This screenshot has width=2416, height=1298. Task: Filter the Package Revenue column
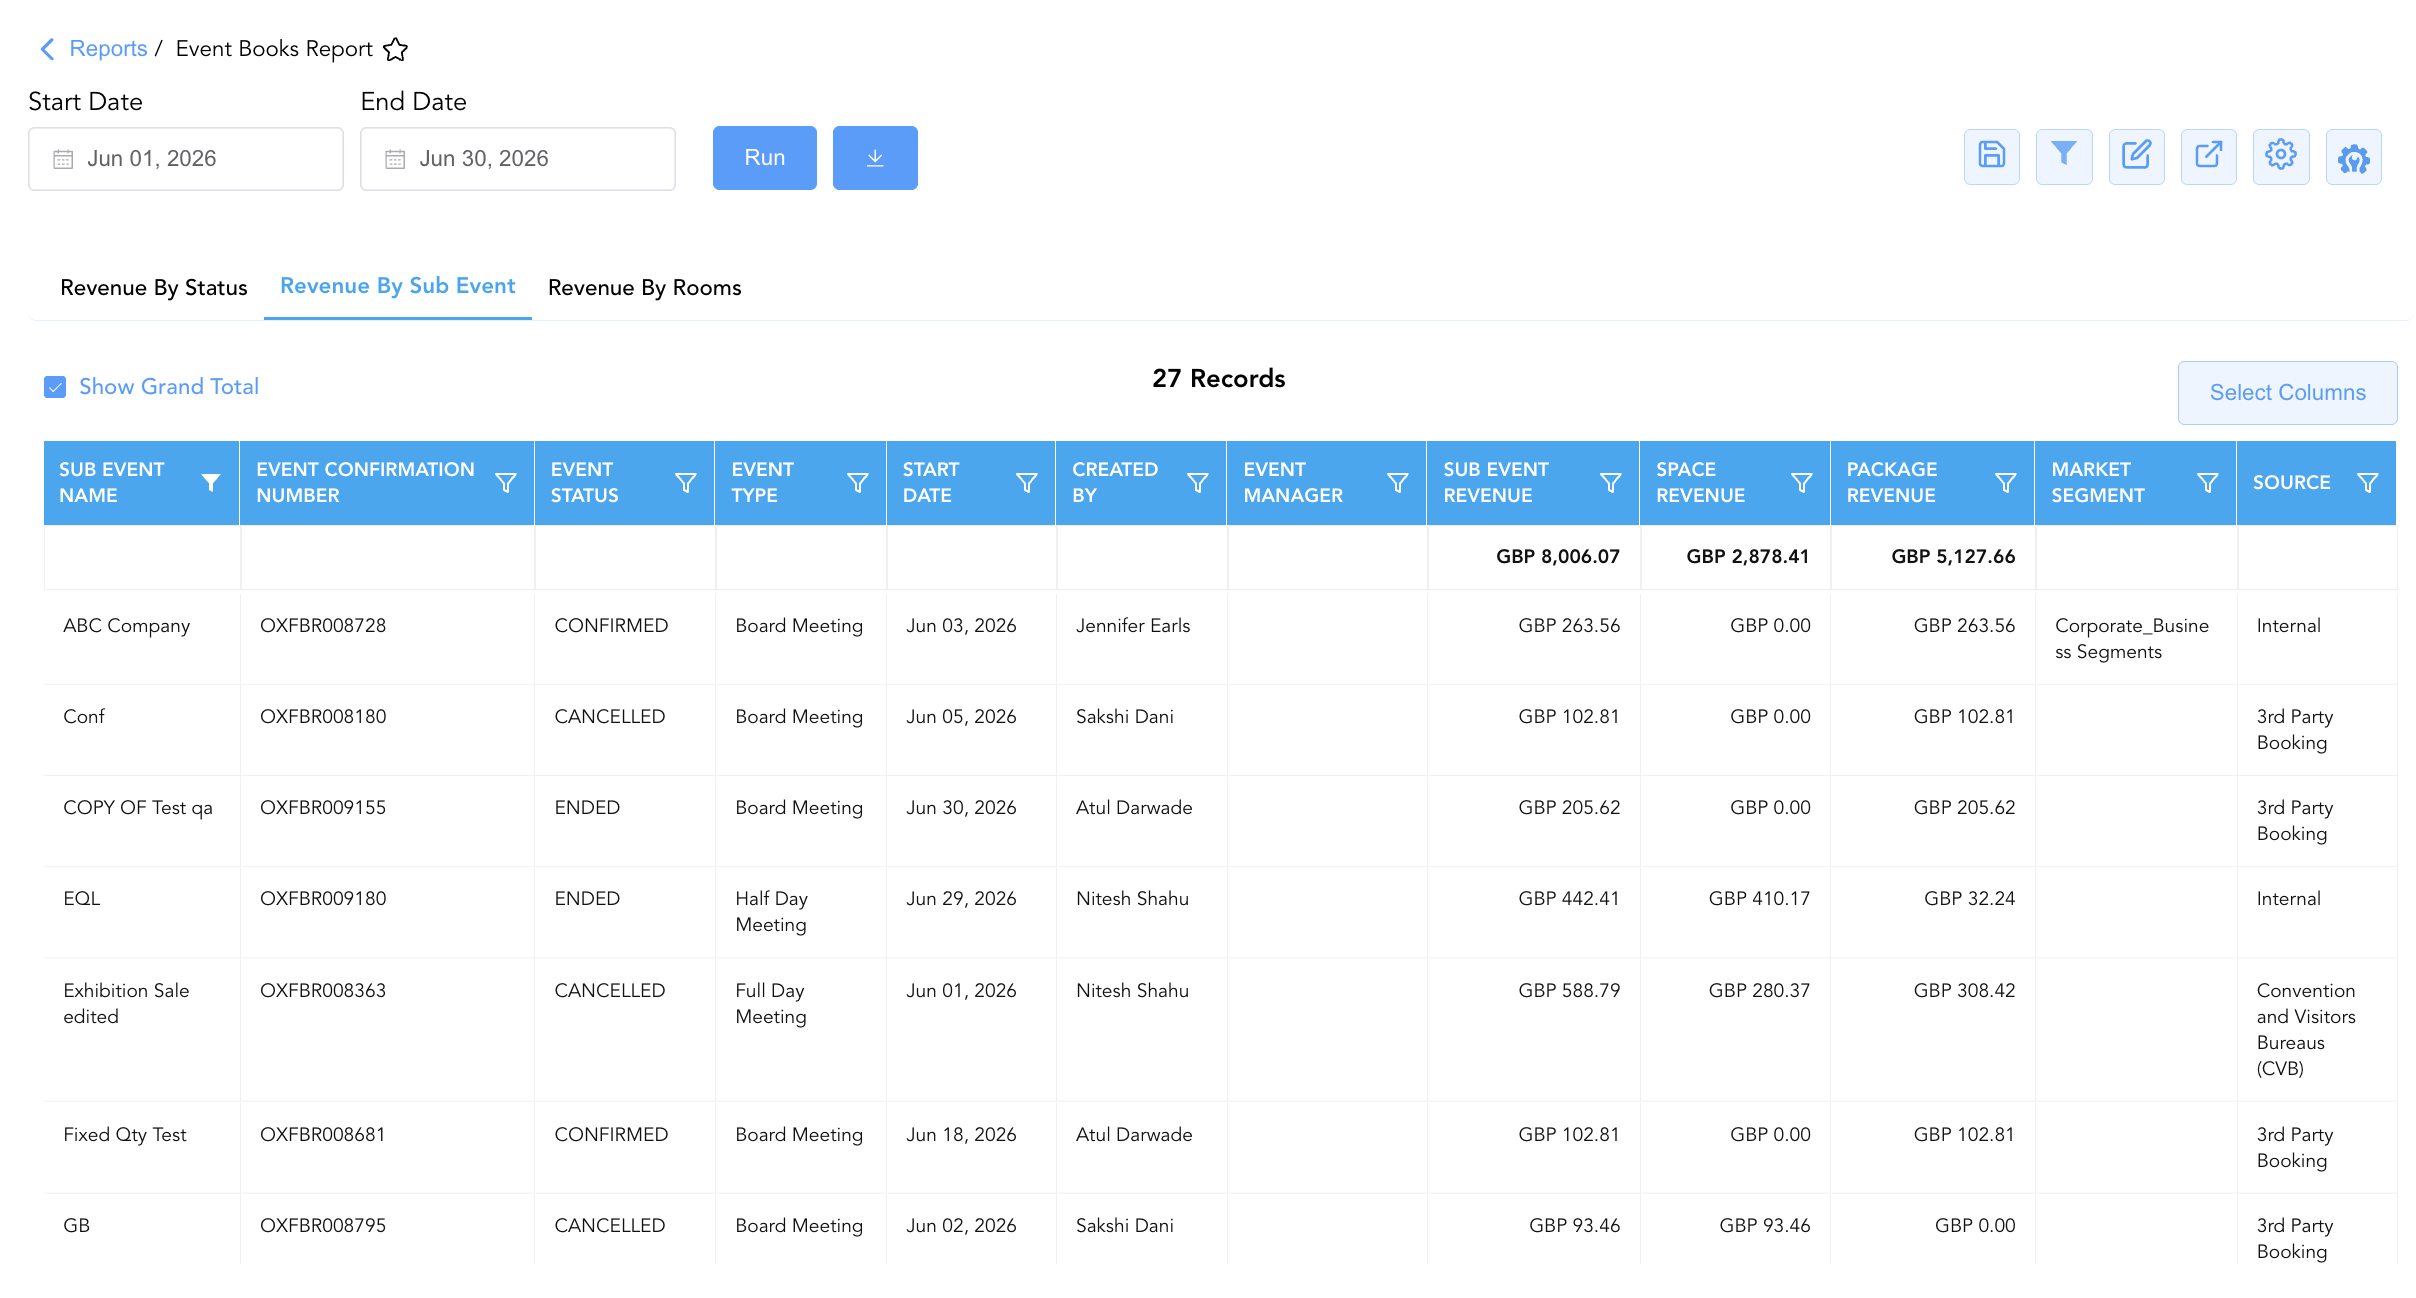tap(2006, 483)
